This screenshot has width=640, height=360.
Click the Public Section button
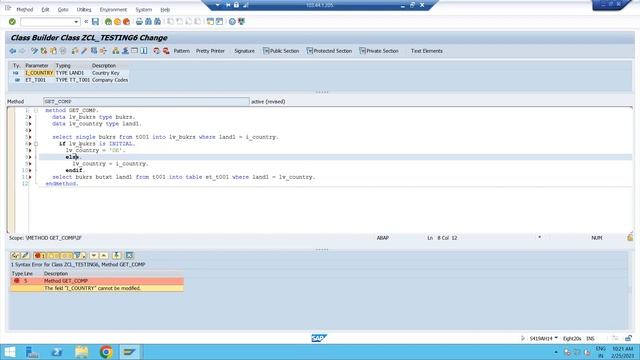(x=281, y=51)
